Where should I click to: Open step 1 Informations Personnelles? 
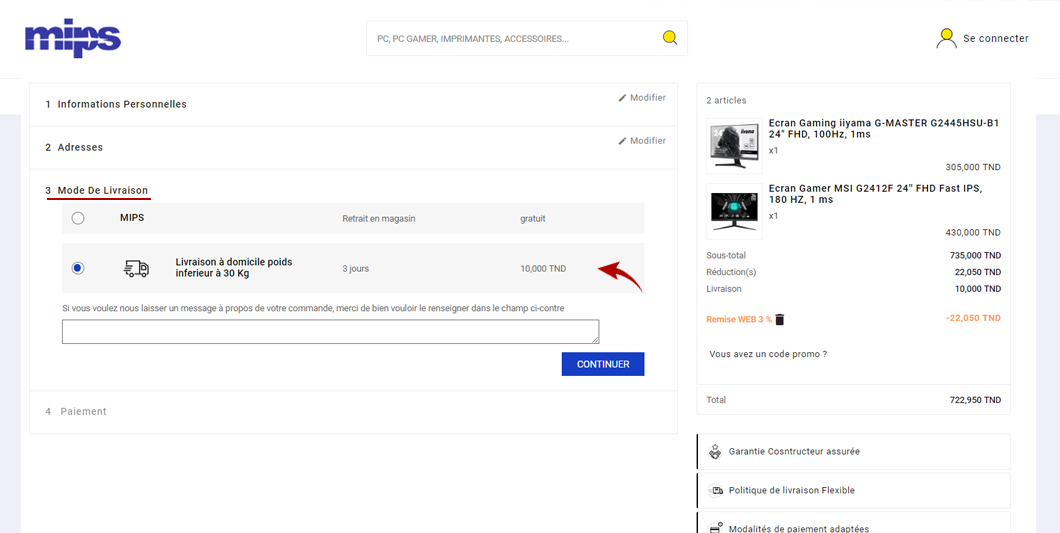tap(116, 104)
